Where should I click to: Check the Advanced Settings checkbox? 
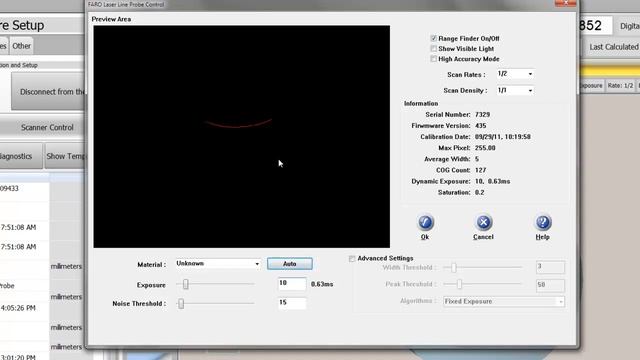pyautogui.click(x=352, y=258)
